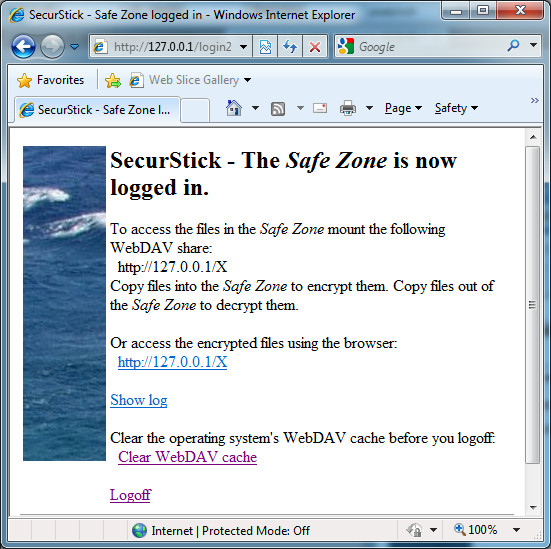
Task: Click the Read Mail icon
Action: click(x=320, y=108)
